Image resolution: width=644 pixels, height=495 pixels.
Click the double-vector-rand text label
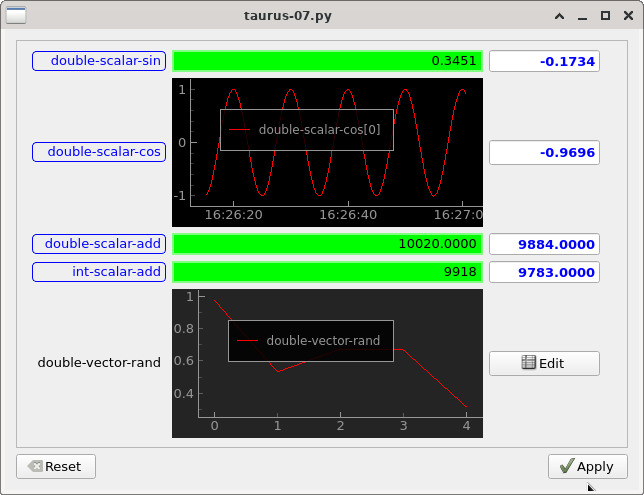[x=99, y=363]
